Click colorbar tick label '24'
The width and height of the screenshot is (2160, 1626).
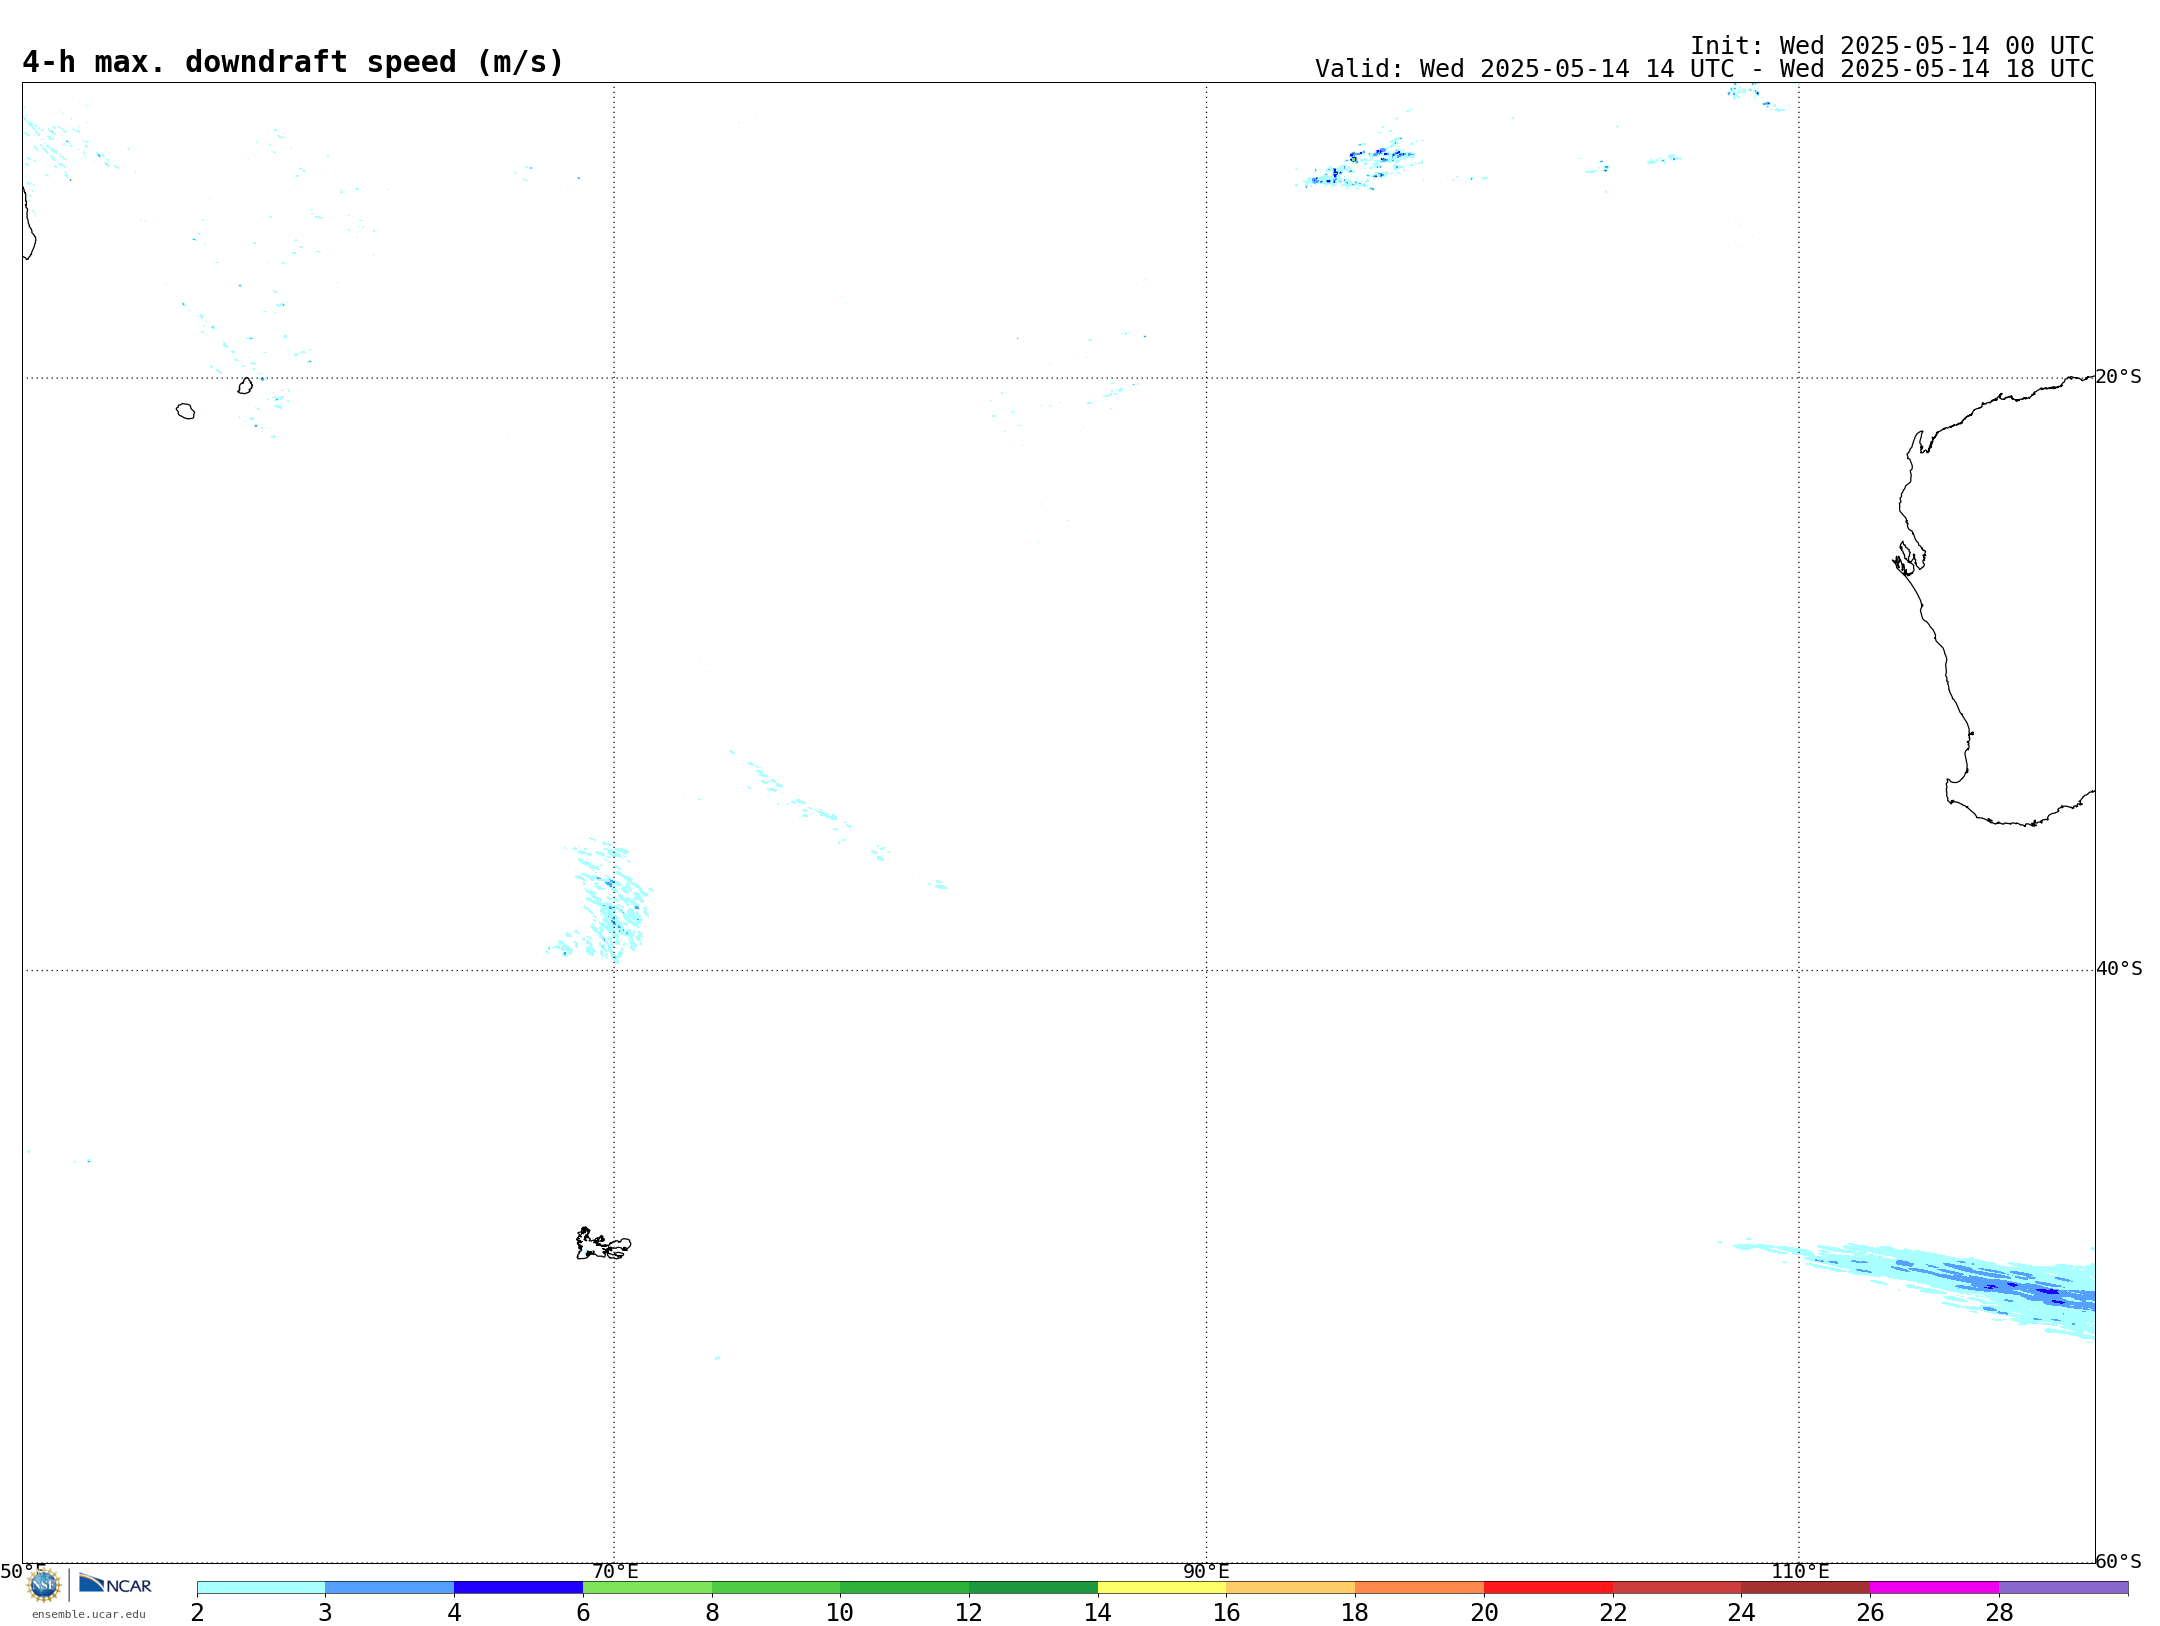click(1742, 1612)
